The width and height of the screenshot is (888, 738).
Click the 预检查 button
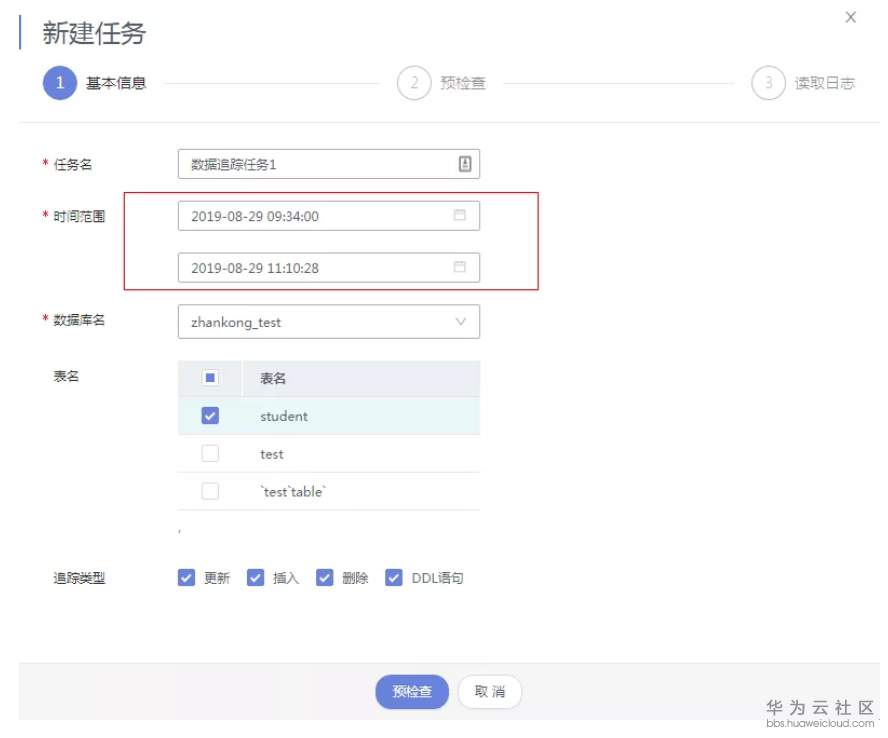[412, 692]
